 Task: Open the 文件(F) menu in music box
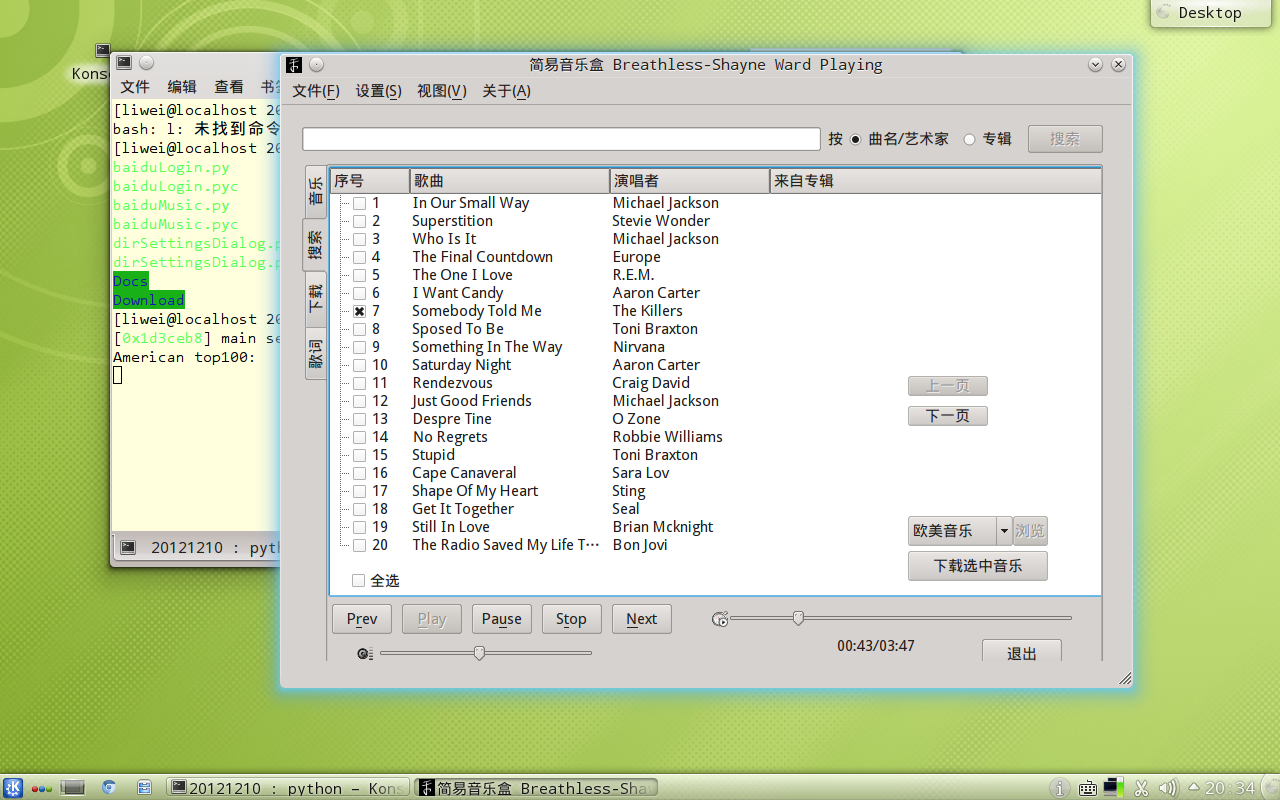tap(316, 91)
